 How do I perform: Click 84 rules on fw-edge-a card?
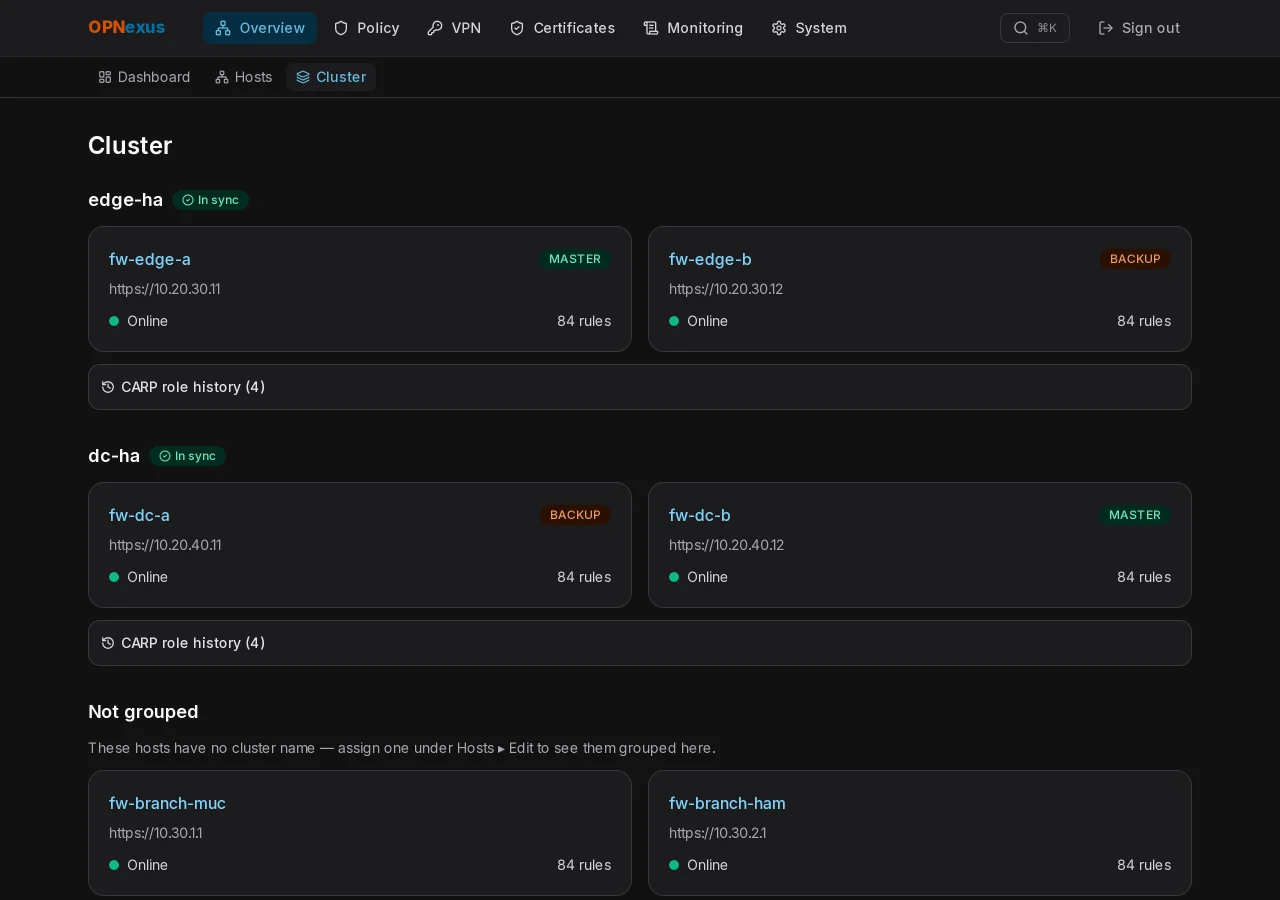pos(584,321)
